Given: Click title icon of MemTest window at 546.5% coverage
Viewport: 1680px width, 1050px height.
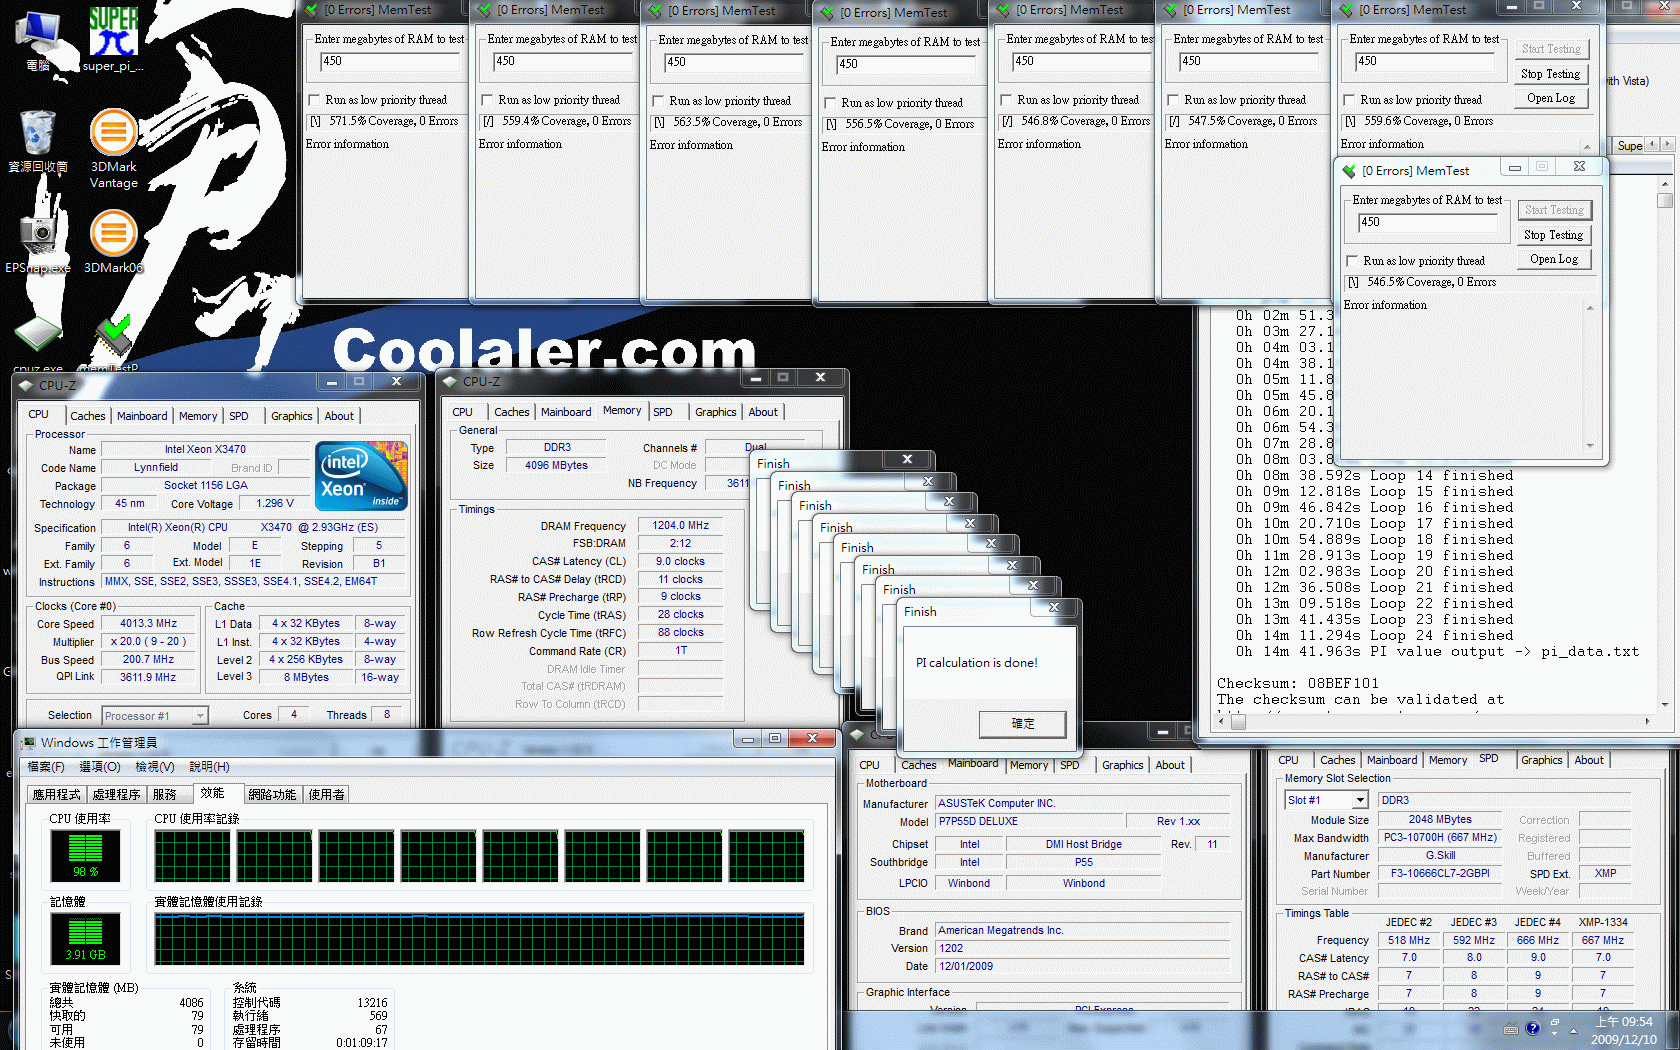Looking at the screenshot, I should [x=1349, y=171].
